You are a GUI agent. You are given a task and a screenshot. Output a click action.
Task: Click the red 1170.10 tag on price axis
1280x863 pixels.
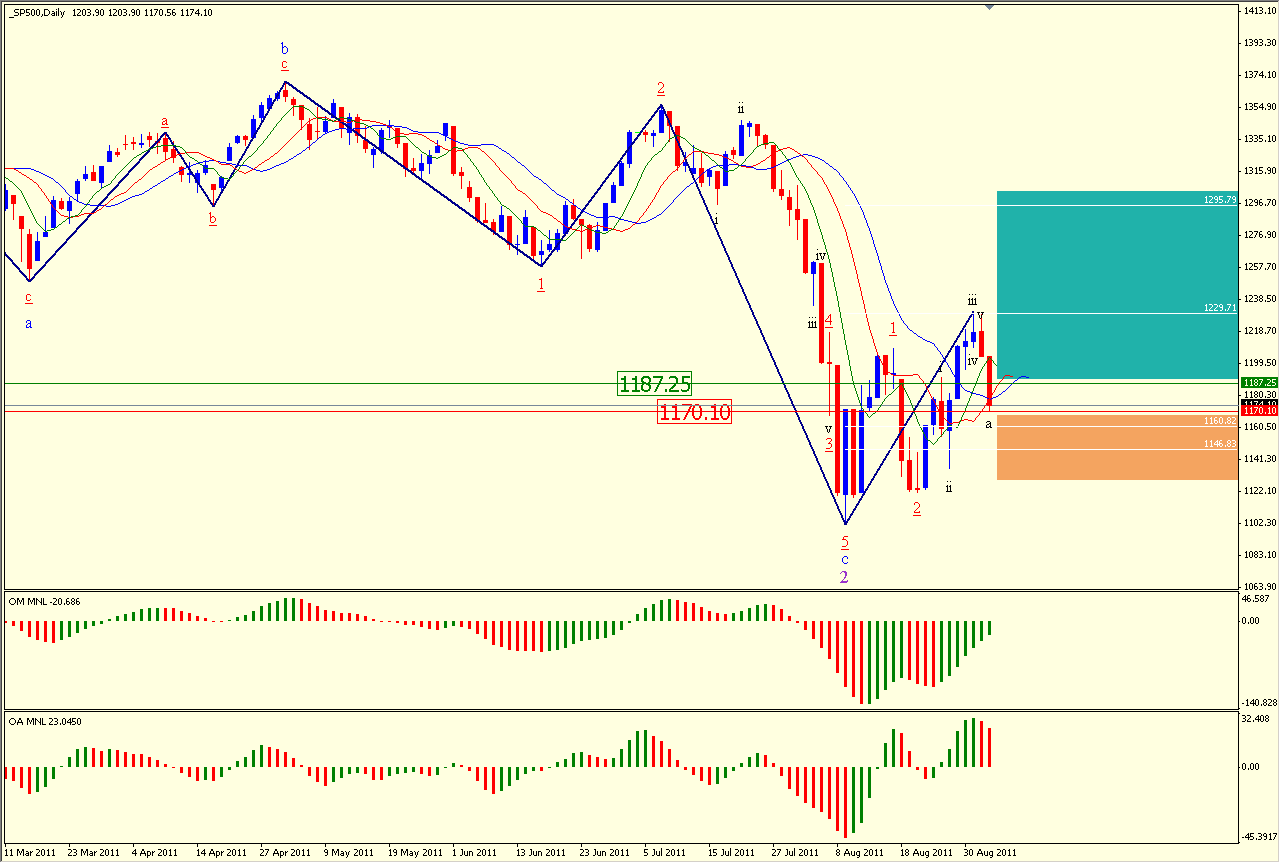pyautogui.click(x=1257, y=411)
